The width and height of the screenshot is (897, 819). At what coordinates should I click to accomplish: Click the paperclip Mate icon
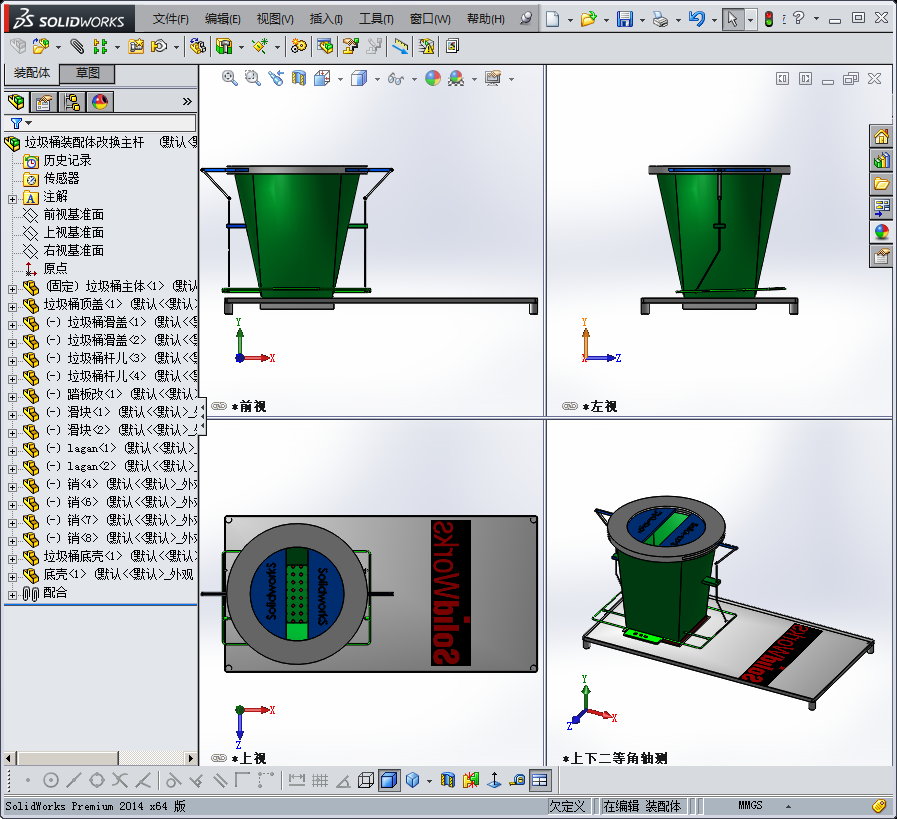(77, 46)
